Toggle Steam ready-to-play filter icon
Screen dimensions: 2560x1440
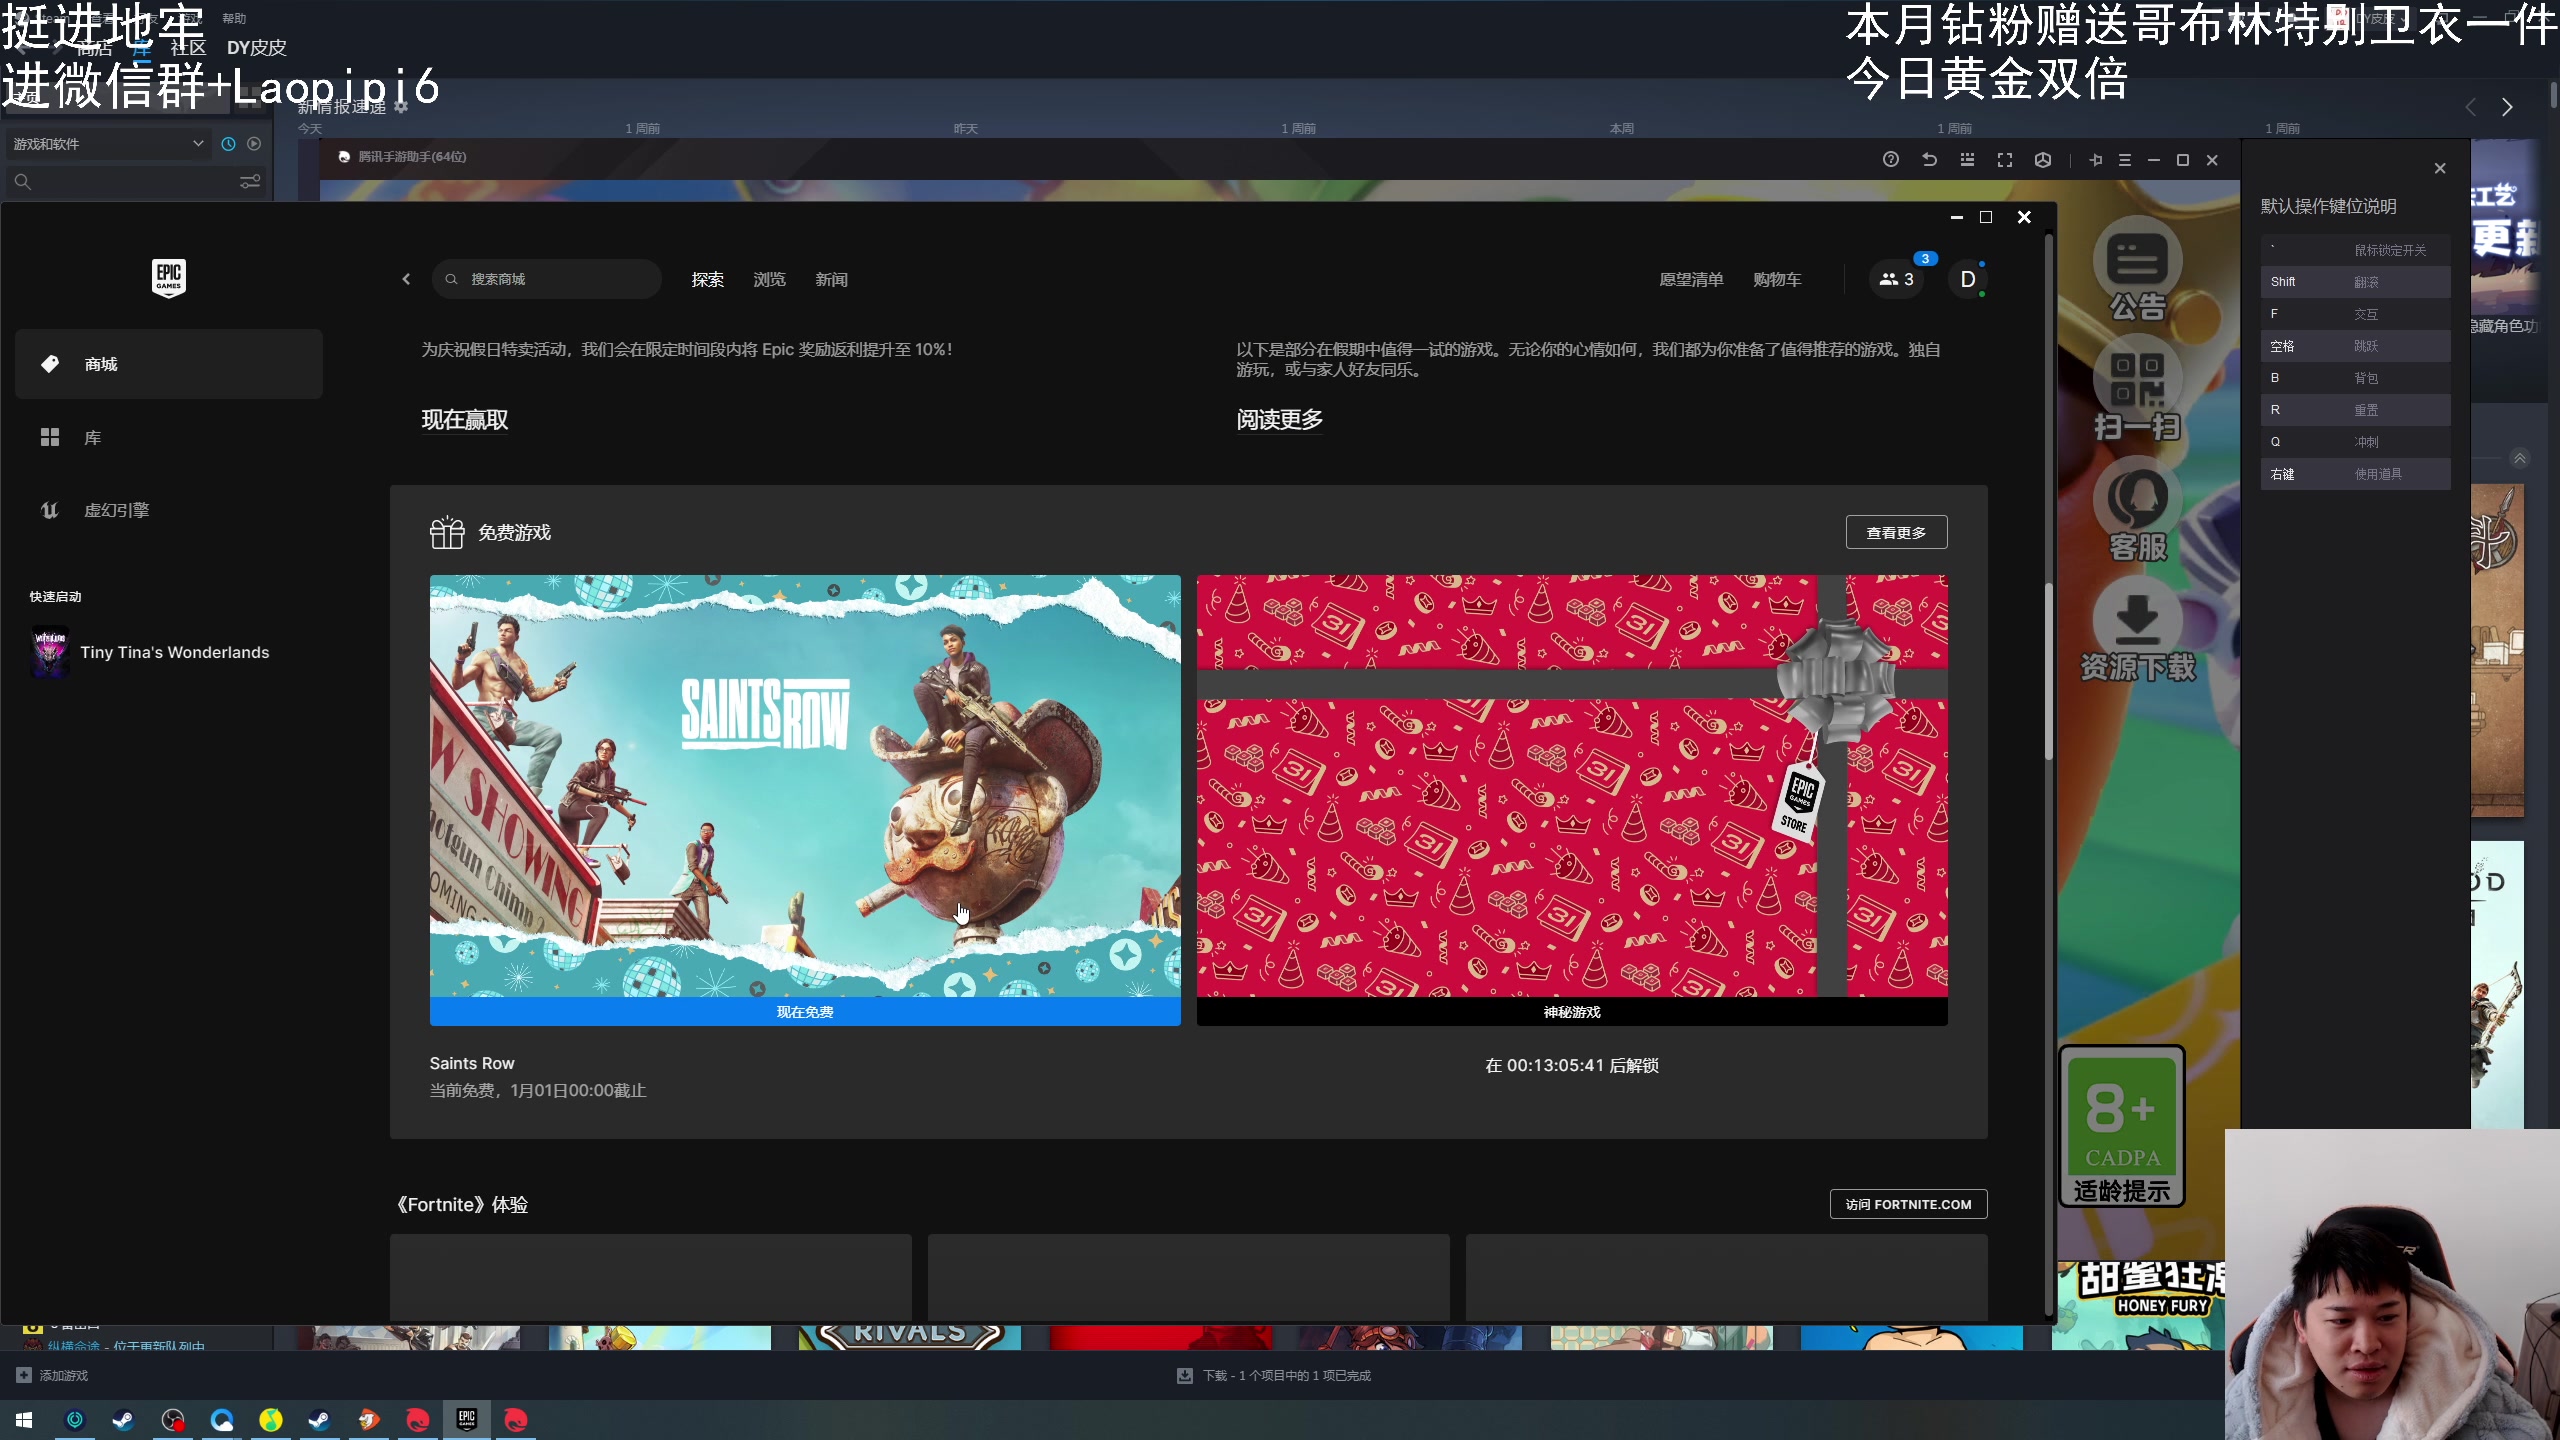[254, 144]
